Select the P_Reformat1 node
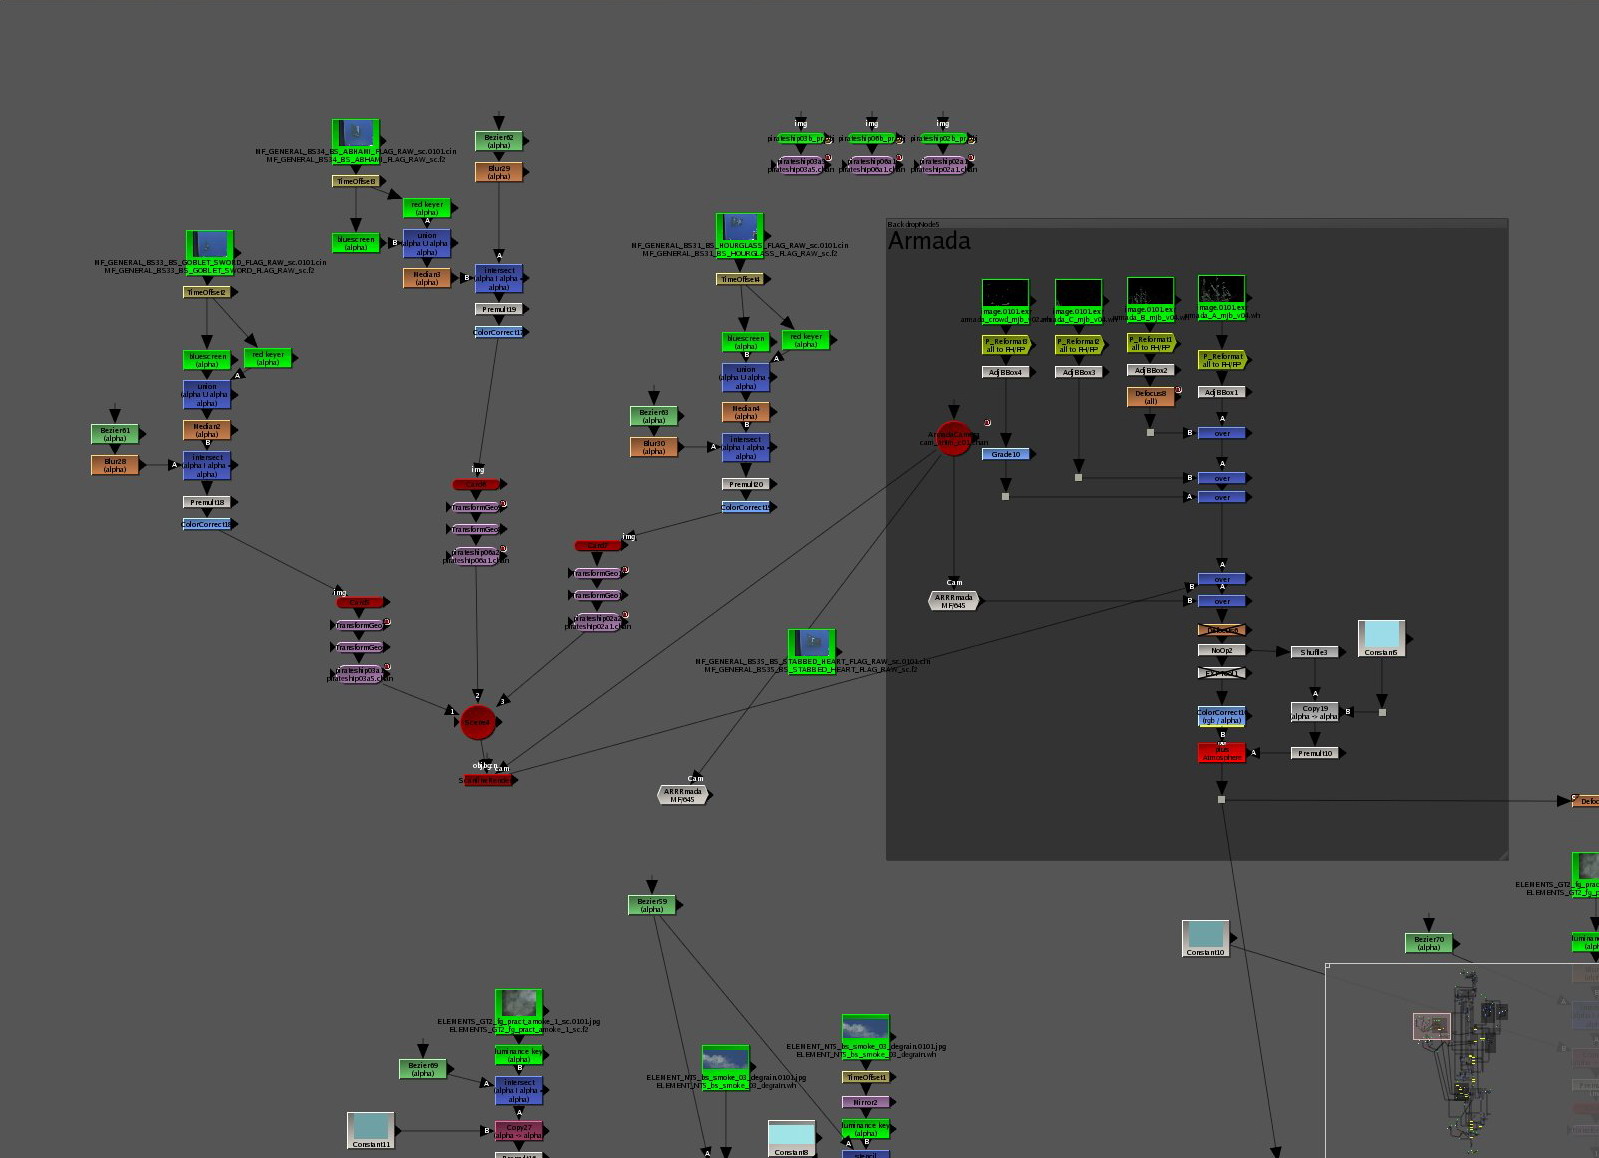 (1150, 343)
